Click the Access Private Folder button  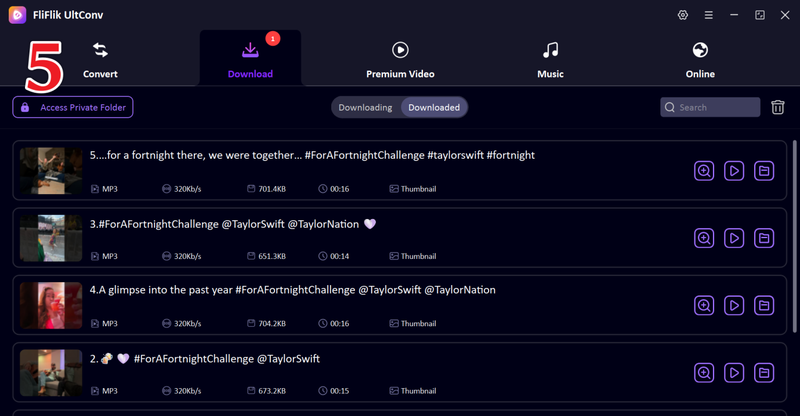click(73, 107)
